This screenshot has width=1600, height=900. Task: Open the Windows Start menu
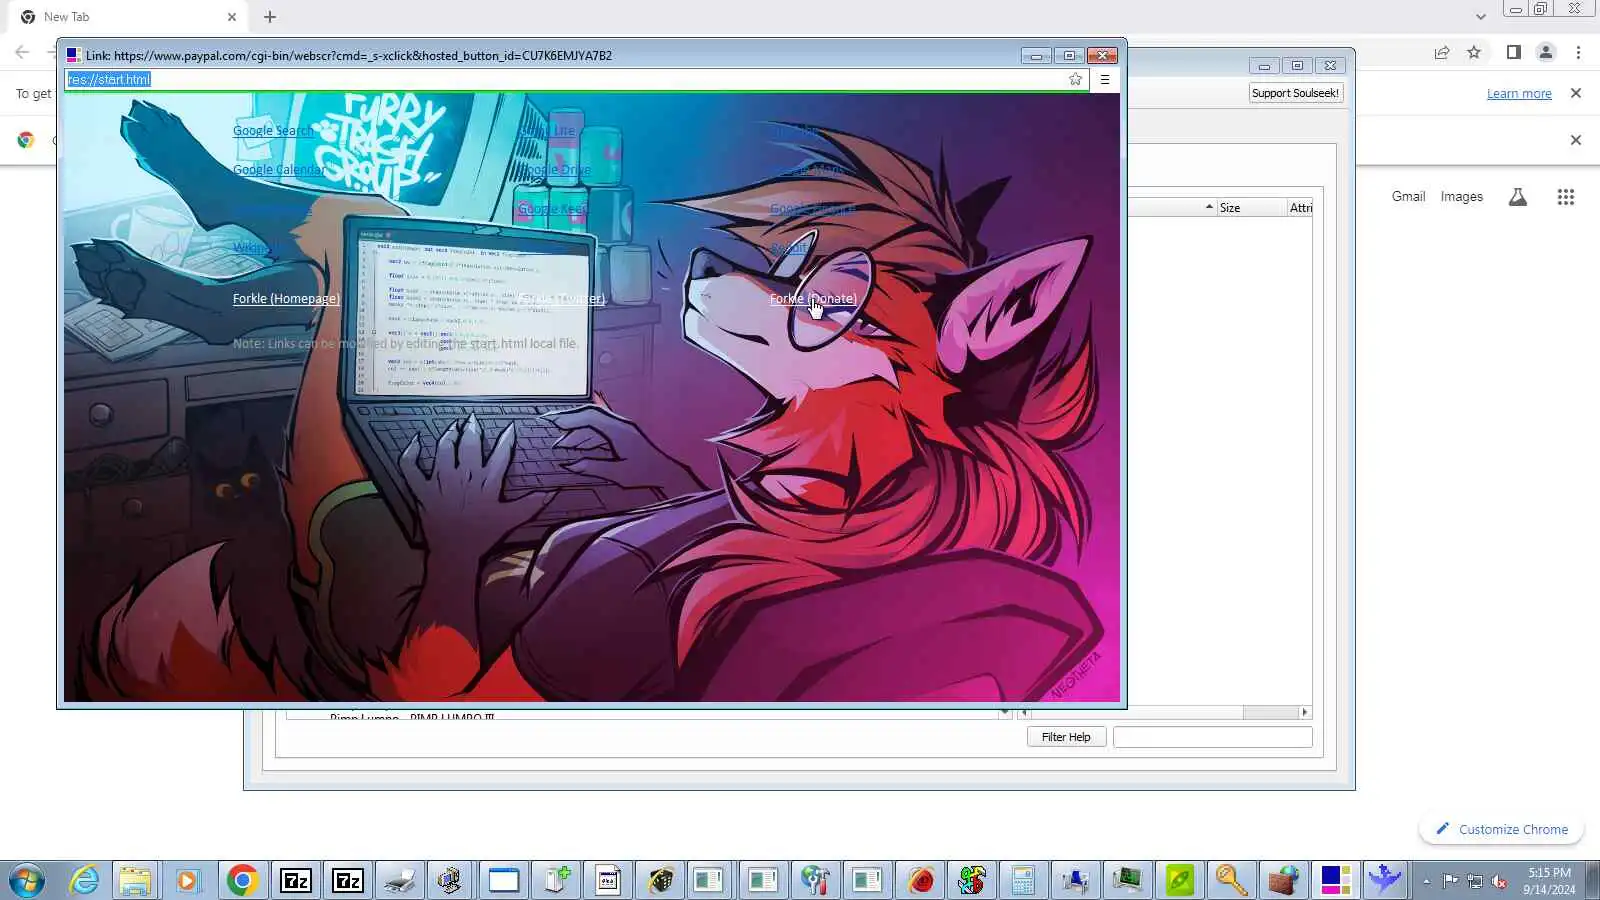coord(27,881)
